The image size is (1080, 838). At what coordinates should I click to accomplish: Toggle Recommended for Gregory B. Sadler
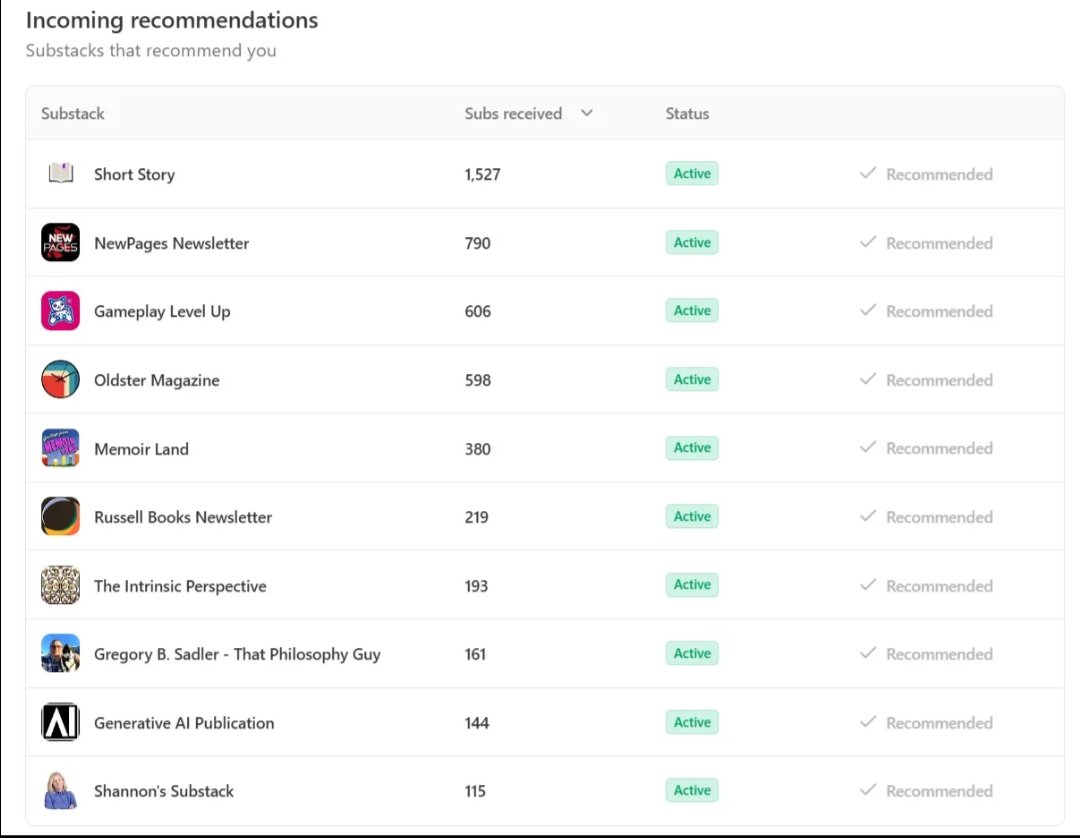pos(926,654)
